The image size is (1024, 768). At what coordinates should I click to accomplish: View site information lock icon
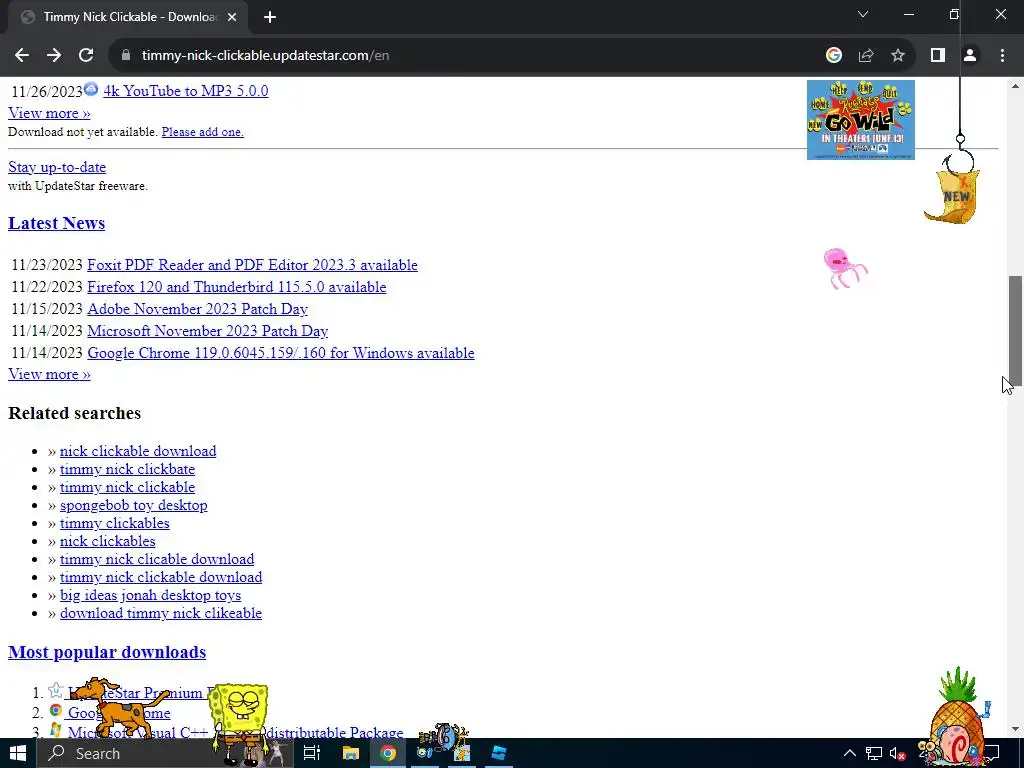[126, 56]
